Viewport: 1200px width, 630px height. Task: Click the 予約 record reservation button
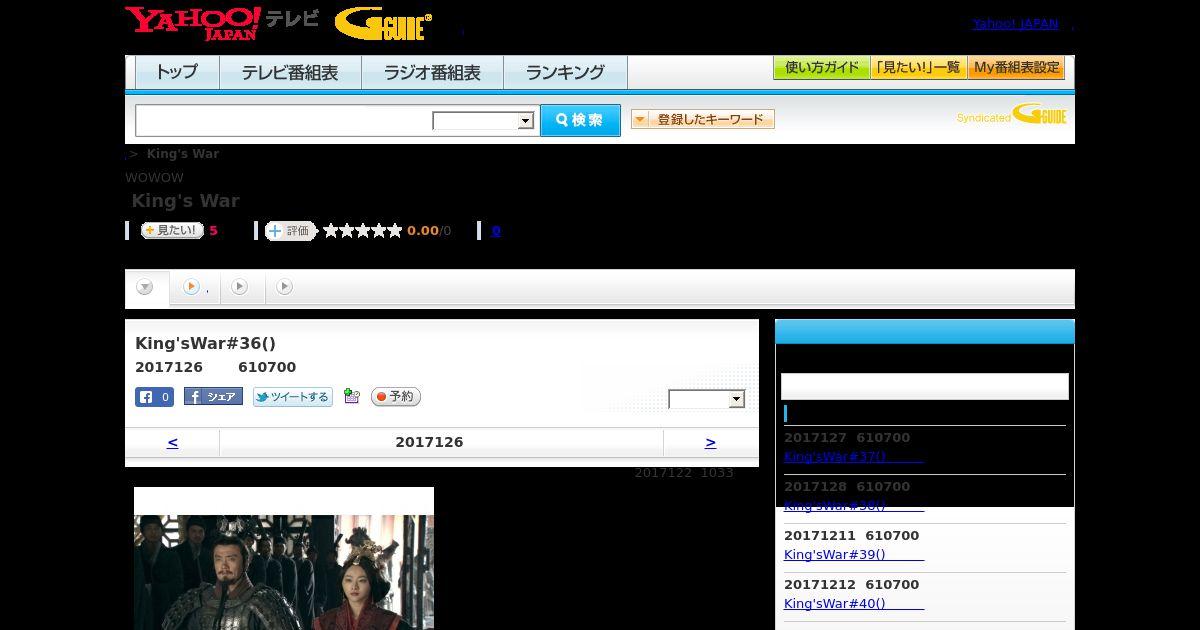396,397
